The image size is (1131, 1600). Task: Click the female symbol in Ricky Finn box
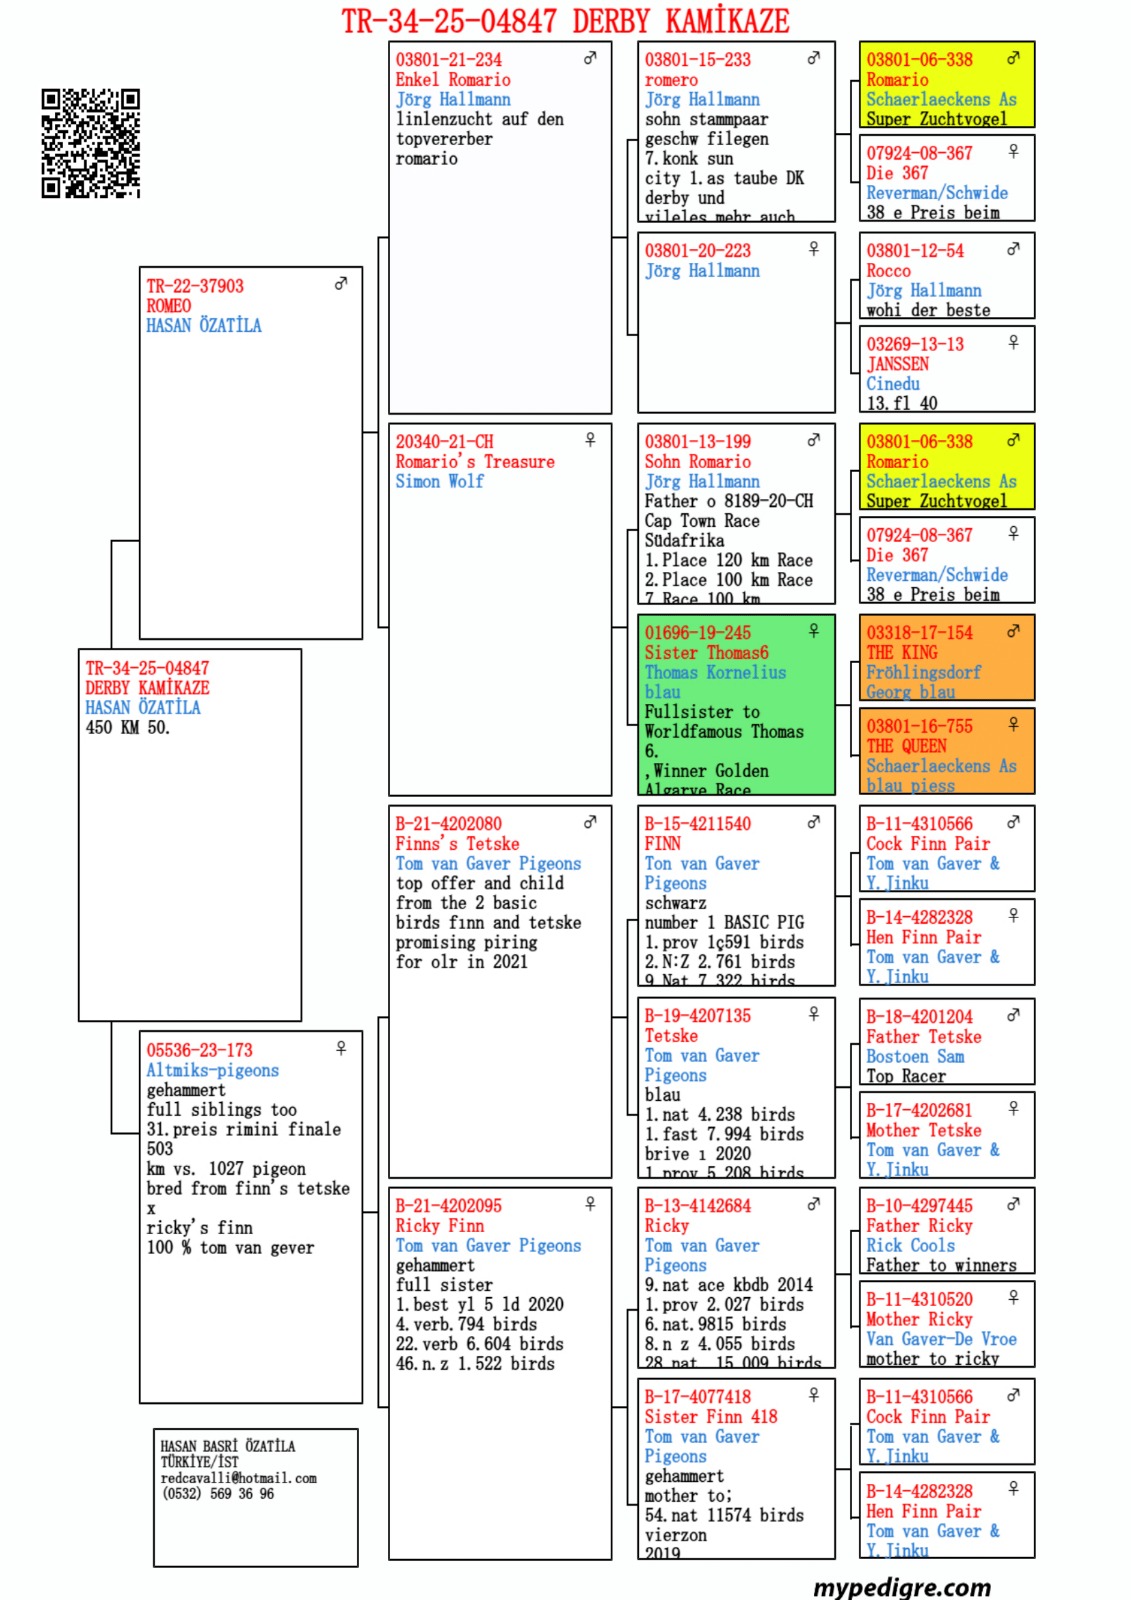pyautogui.click(x=590, y=1204)
